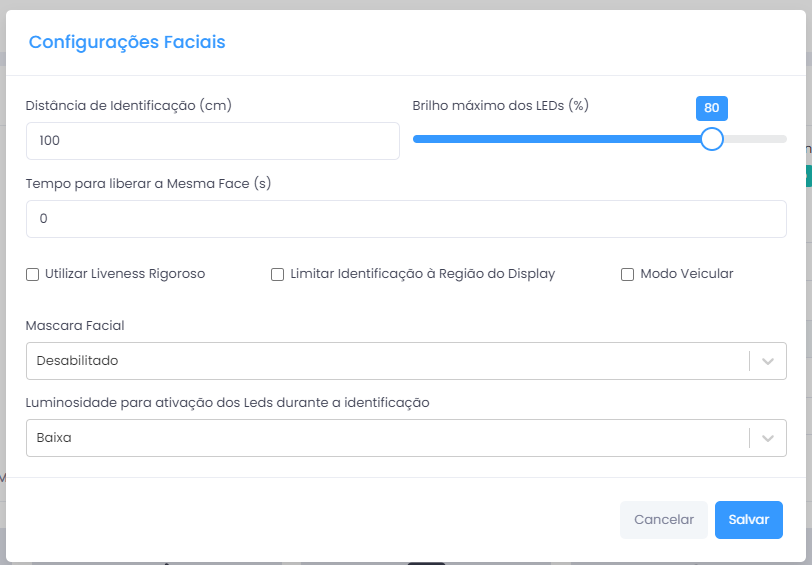The height and width of the screenshot is (565, 812).
Task: Click the Limitar Identificação label text
Action: (x=423, y=274)
